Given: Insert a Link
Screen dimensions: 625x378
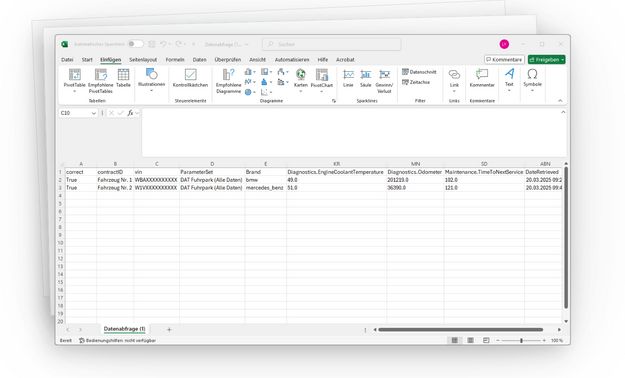Looking at the screenshot, I should (x=454, y=81).
